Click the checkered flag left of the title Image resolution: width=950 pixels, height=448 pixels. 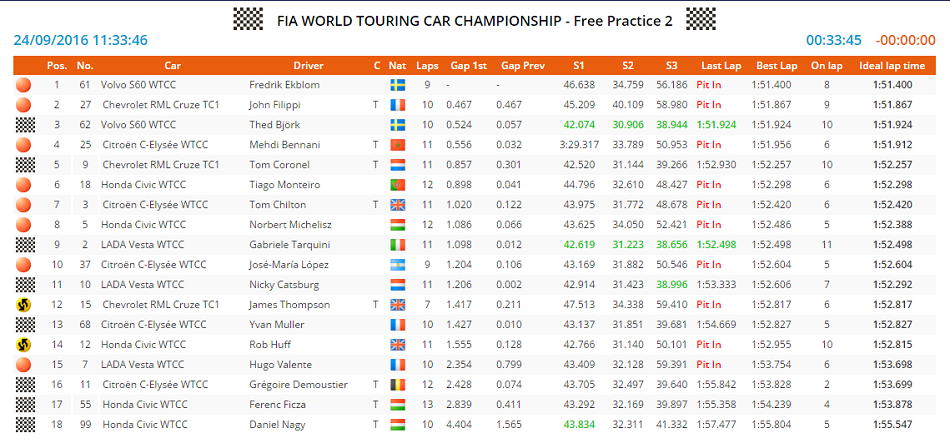pos(241,17)
